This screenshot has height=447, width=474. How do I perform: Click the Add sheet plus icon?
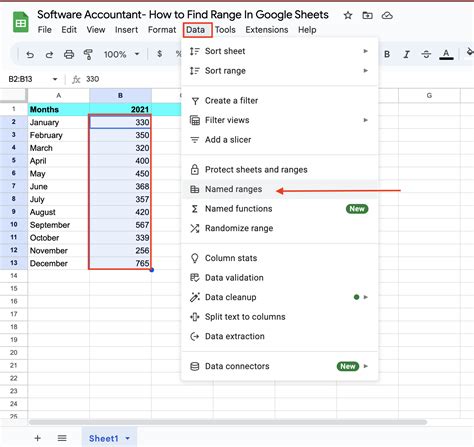pyautogui.click(x=38, y=438)
